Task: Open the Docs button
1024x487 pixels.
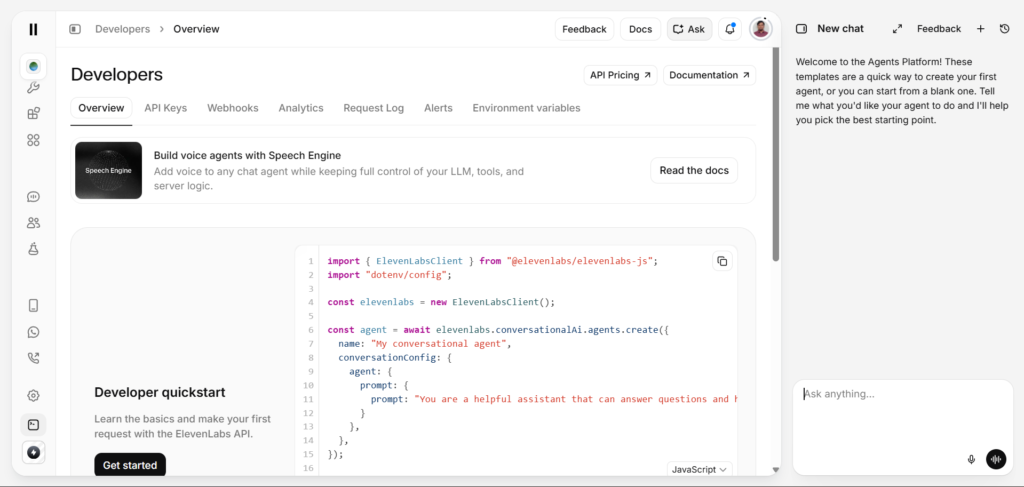Action: 641,29
